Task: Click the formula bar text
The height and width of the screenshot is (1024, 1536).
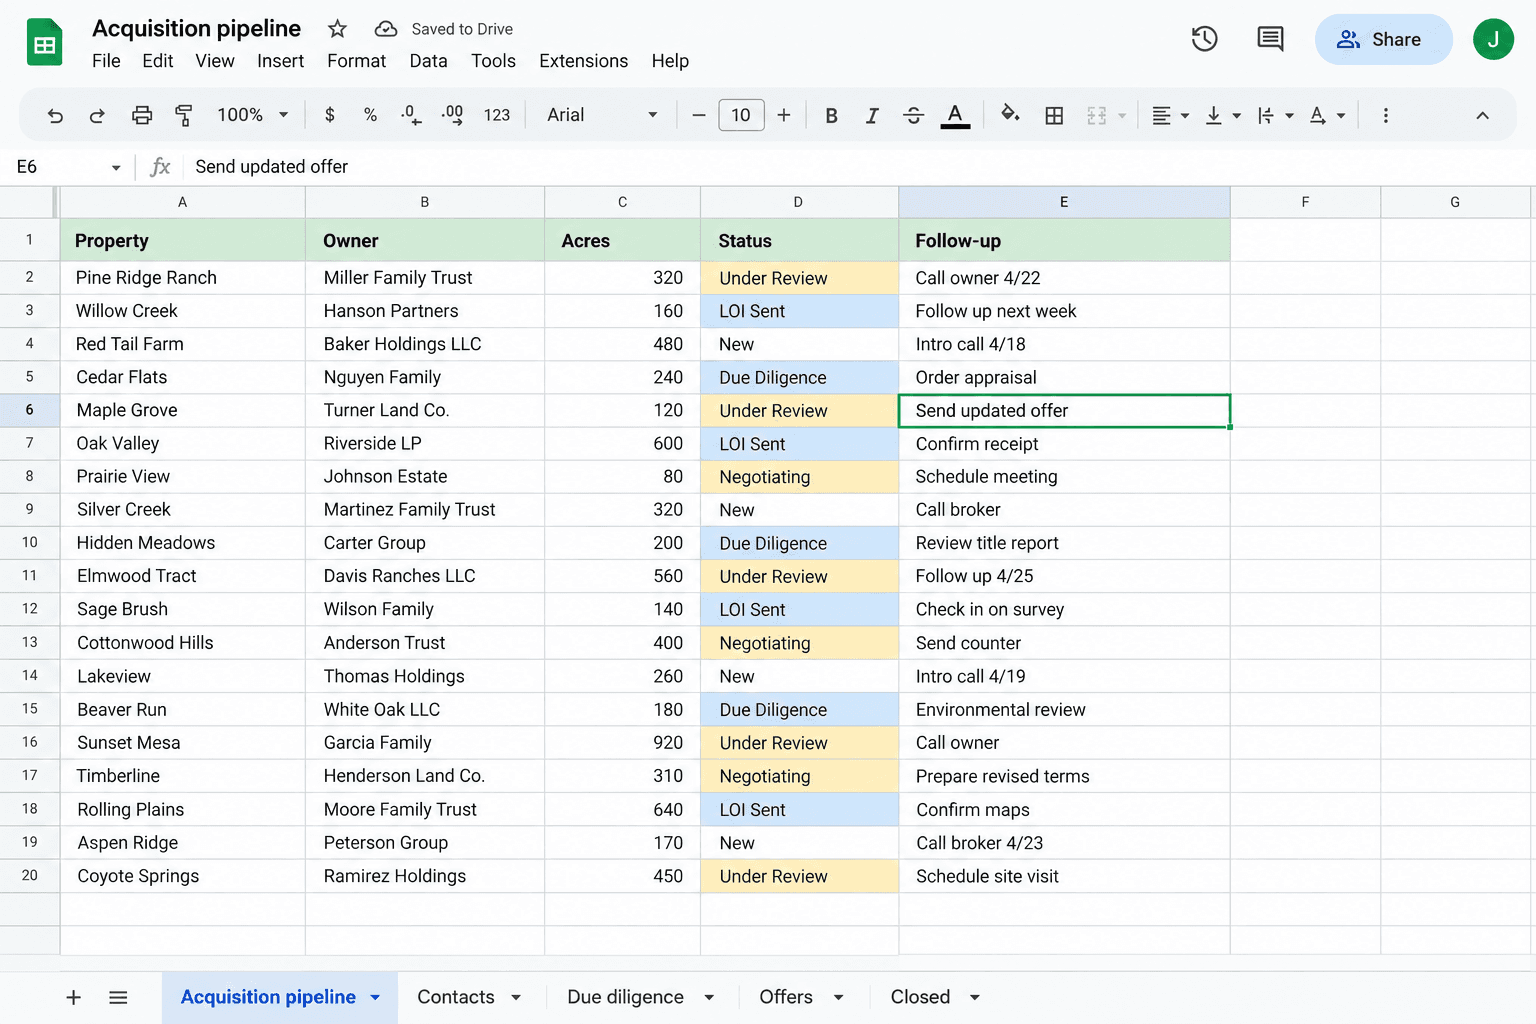Action: coord(271,167)
